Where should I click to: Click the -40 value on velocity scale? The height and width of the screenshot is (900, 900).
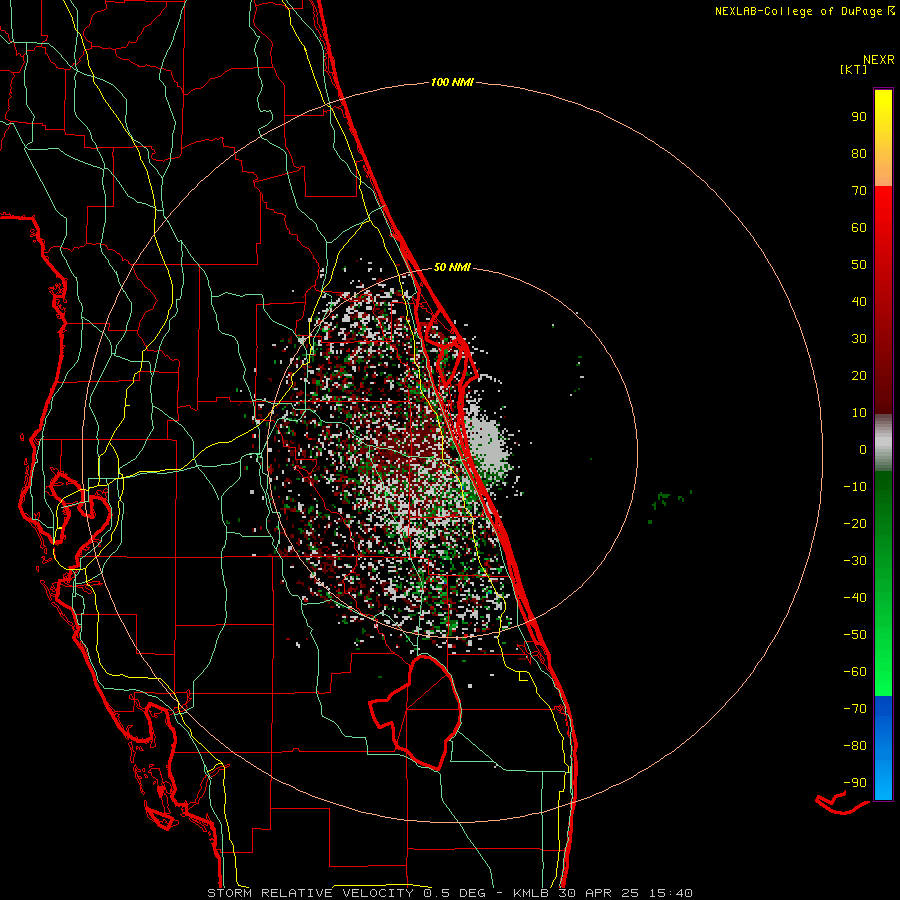[x=855, y=598]
